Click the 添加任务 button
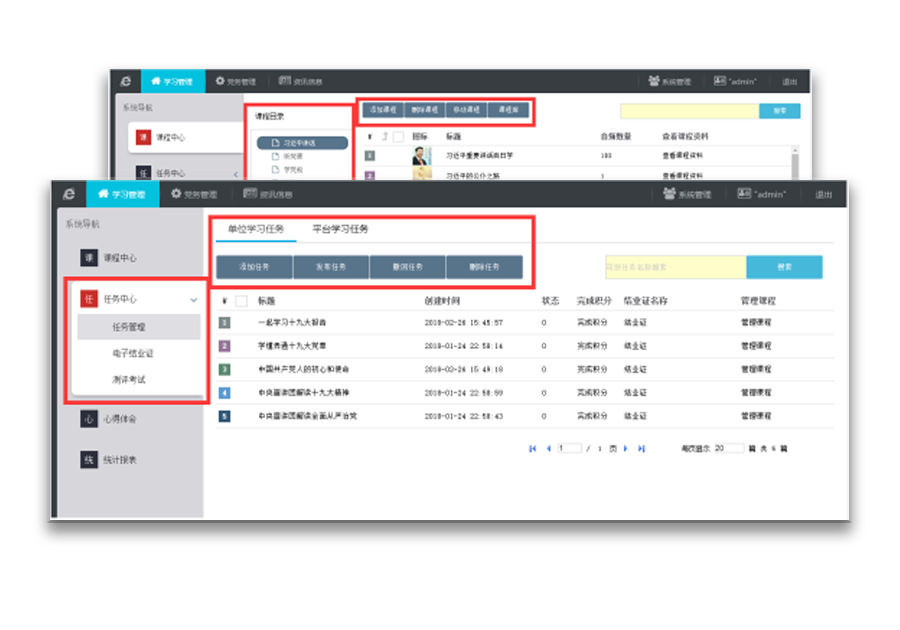 click(254, 267)
